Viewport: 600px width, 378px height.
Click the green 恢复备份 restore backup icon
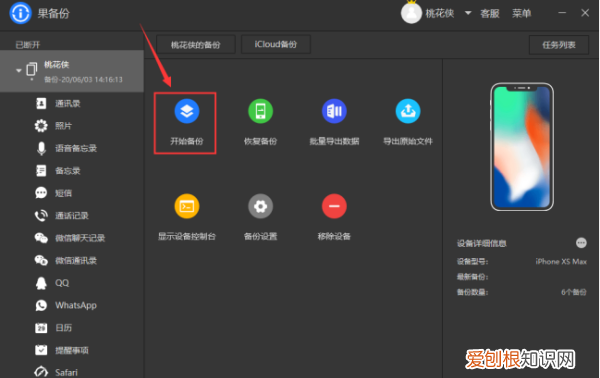tap(261, 111)
